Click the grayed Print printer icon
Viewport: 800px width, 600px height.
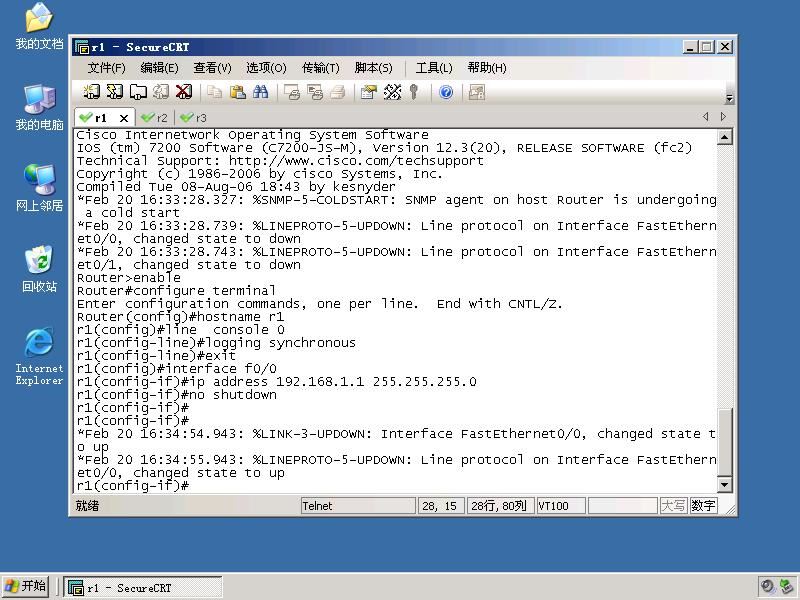(x=338, y=92)
